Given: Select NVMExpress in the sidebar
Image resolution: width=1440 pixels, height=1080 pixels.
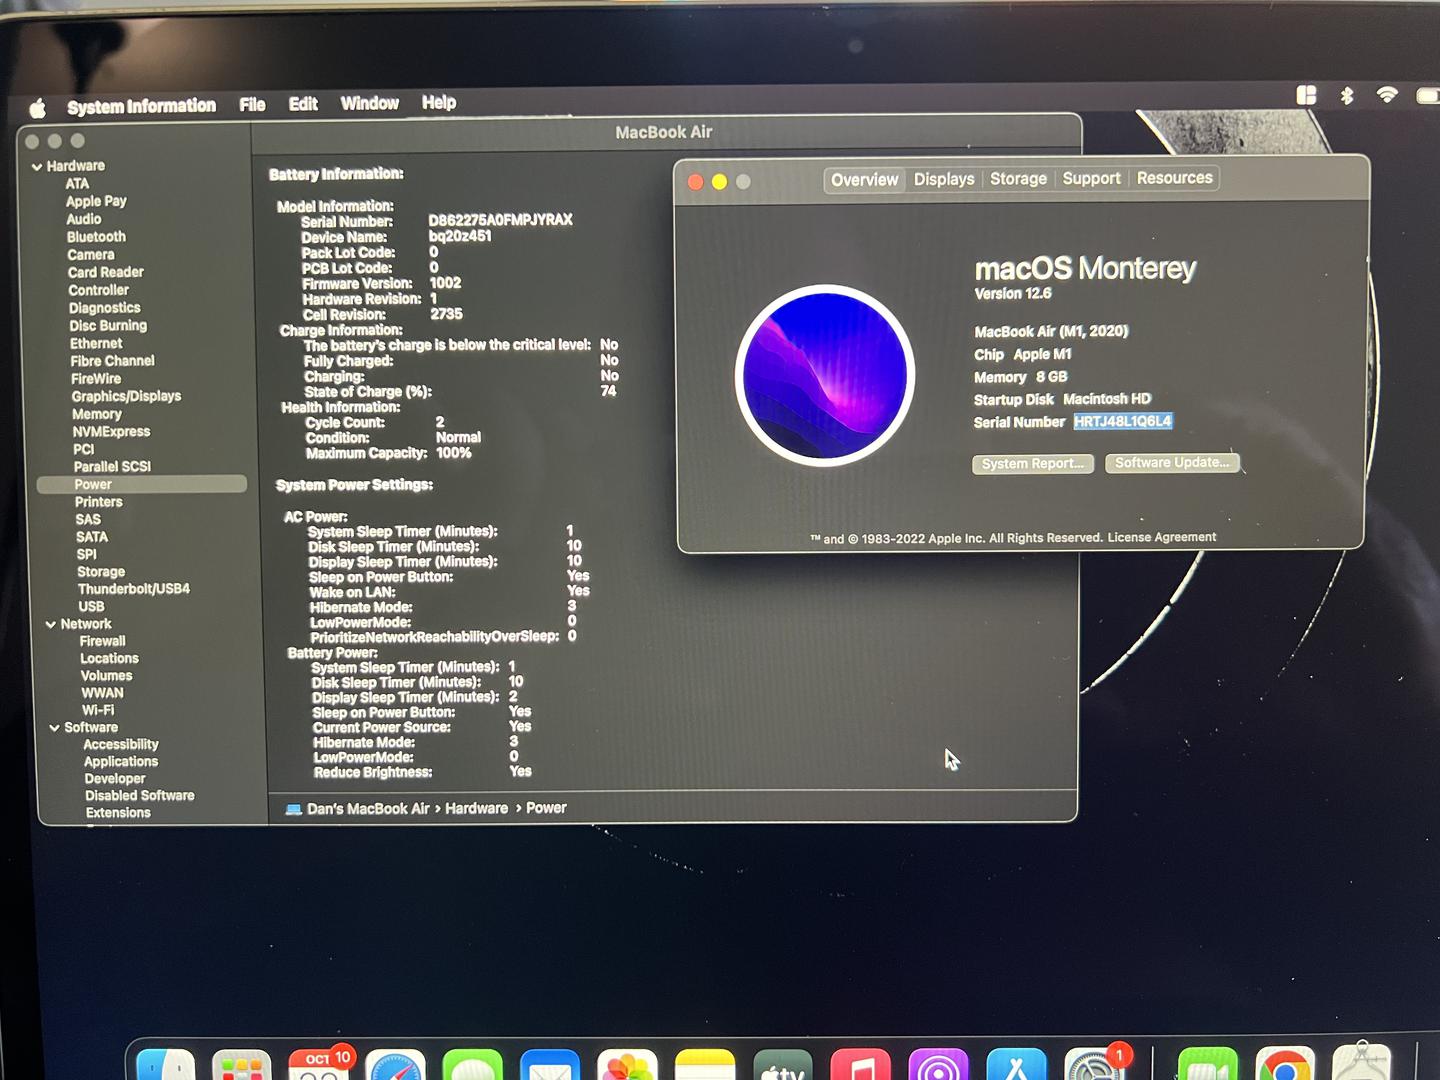Looking at the screenshot, I should pyautogui.click(x=111, y=432).
